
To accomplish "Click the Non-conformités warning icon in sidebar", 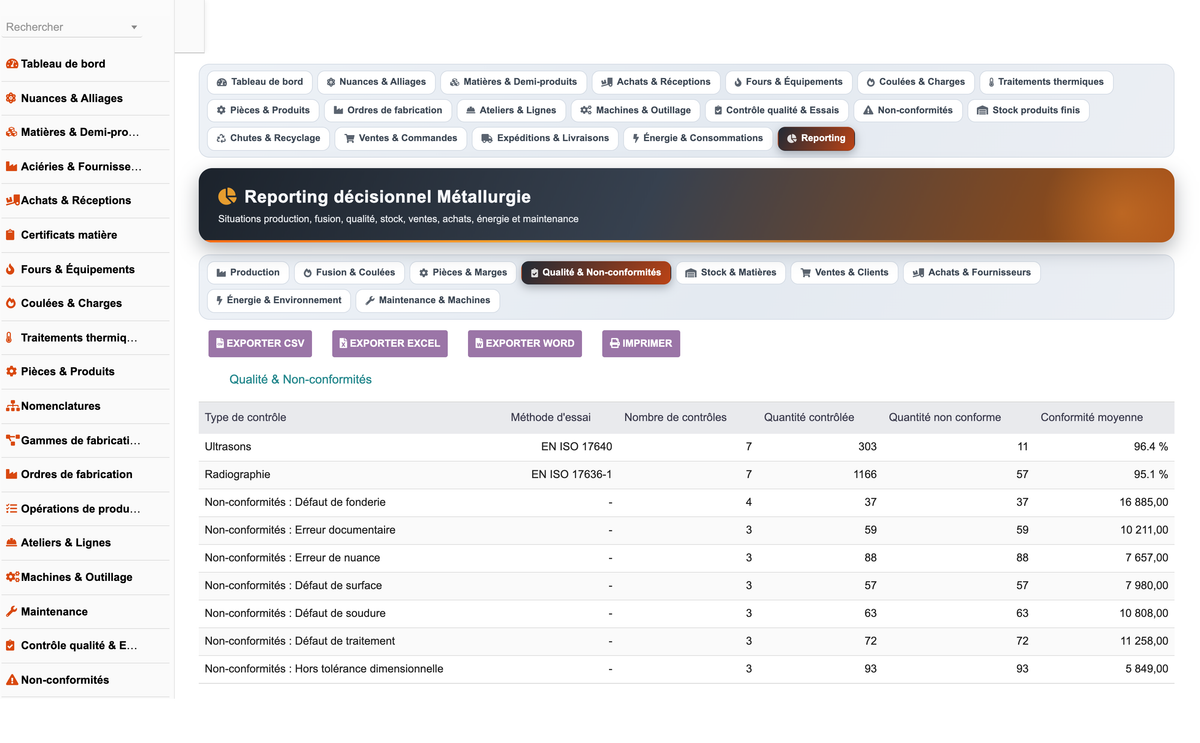I will click(12, 680).
